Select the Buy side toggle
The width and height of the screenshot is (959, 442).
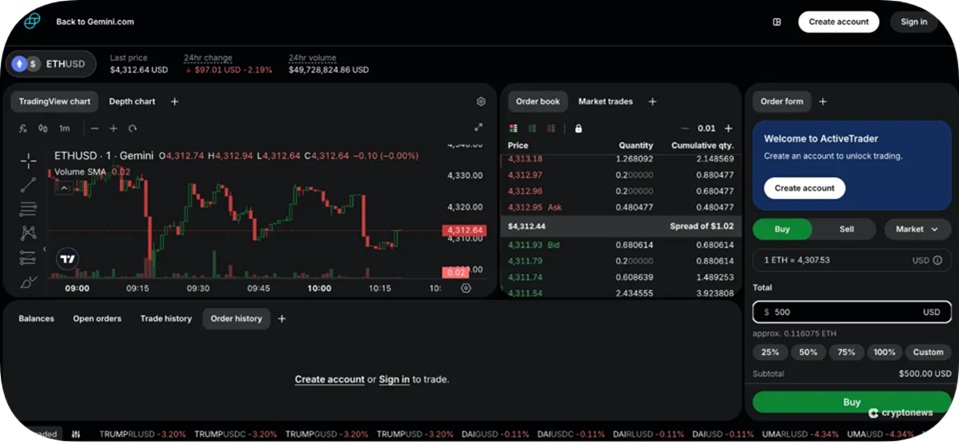click(x=782, y=229)
